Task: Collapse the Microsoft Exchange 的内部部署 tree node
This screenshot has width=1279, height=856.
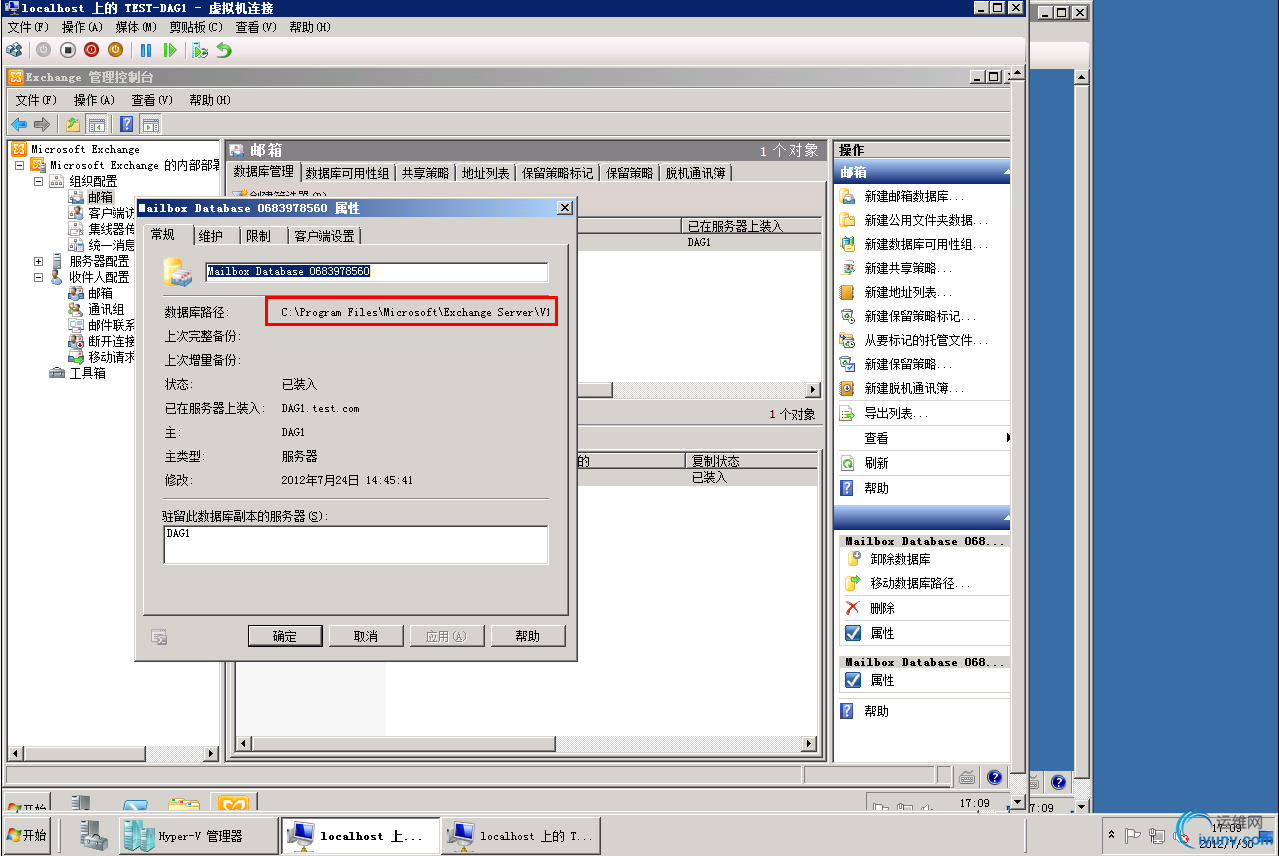Action: [19, 165]
